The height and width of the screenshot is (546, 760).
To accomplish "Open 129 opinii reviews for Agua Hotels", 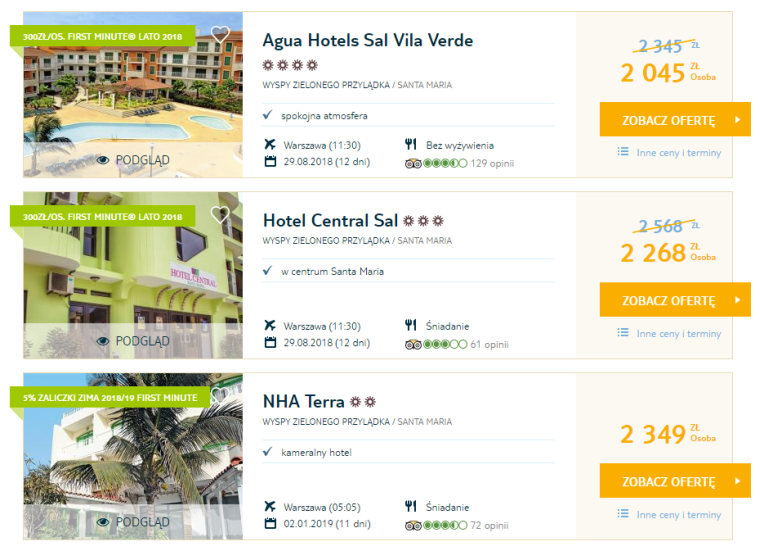I will pos(492,163).
